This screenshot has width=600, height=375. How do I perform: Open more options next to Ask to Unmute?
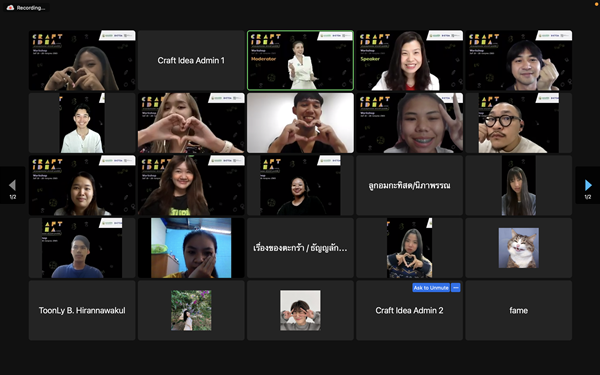pos(455,288)
